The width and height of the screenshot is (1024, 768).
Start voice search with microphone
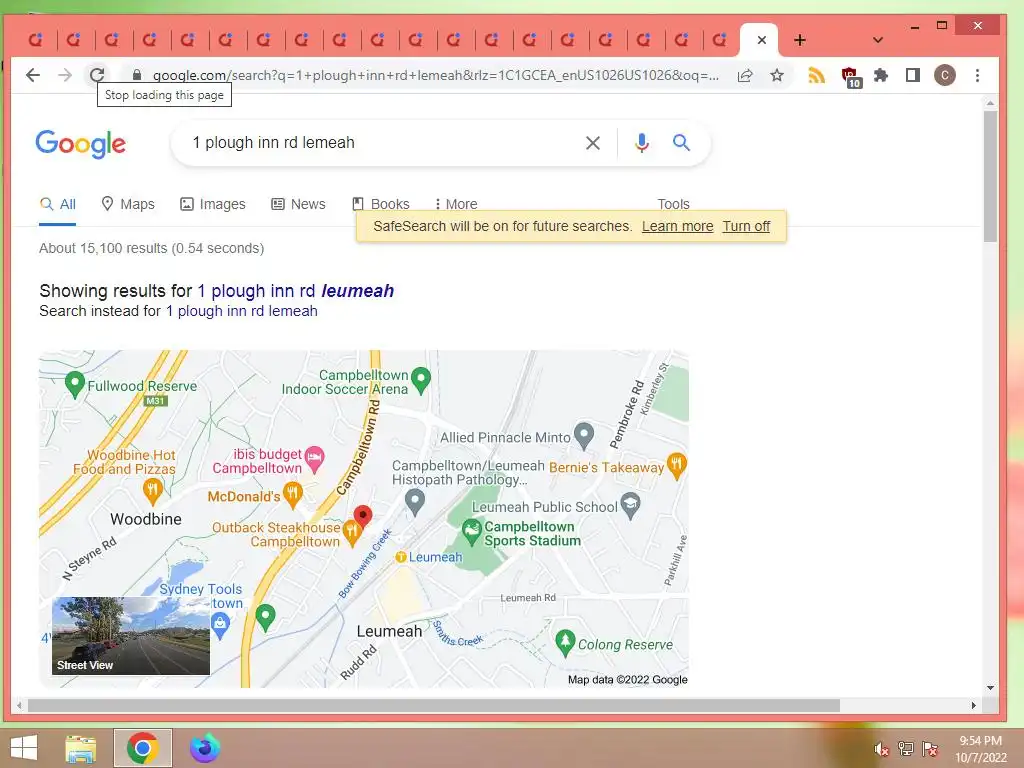642,143
